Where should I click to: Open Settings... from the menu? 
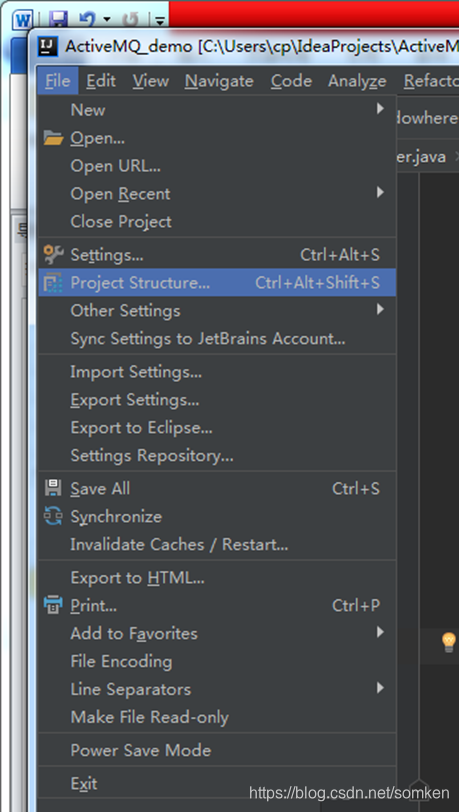point(217,255)
